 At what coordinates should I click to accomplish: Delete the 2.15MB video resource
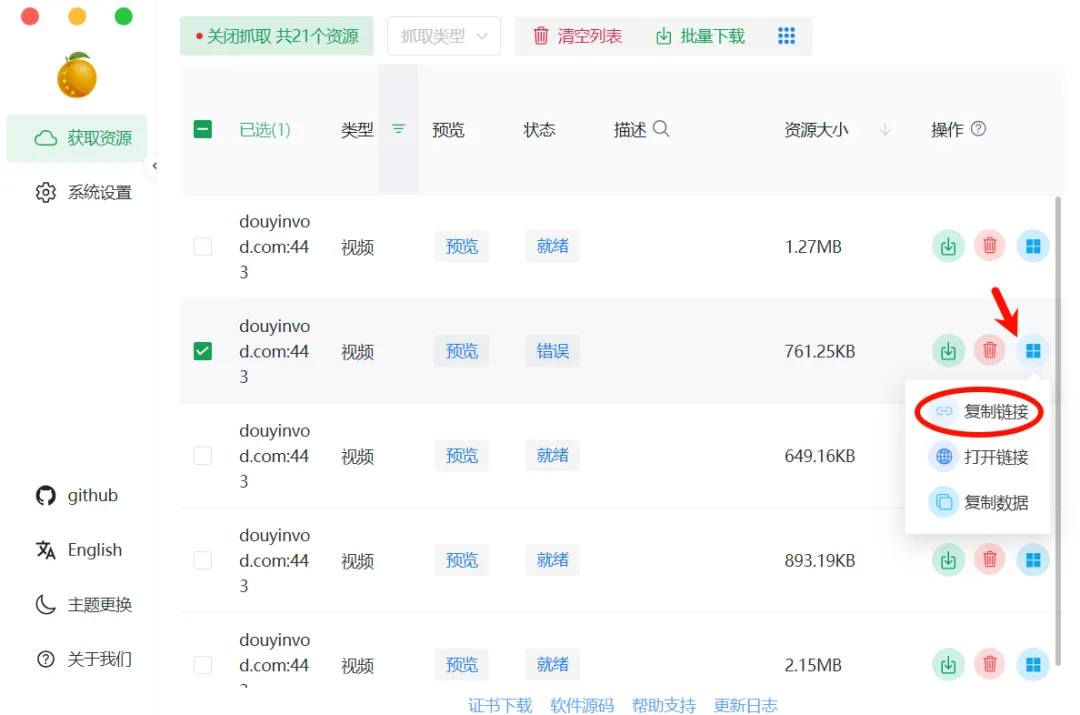tap(990, 665)
